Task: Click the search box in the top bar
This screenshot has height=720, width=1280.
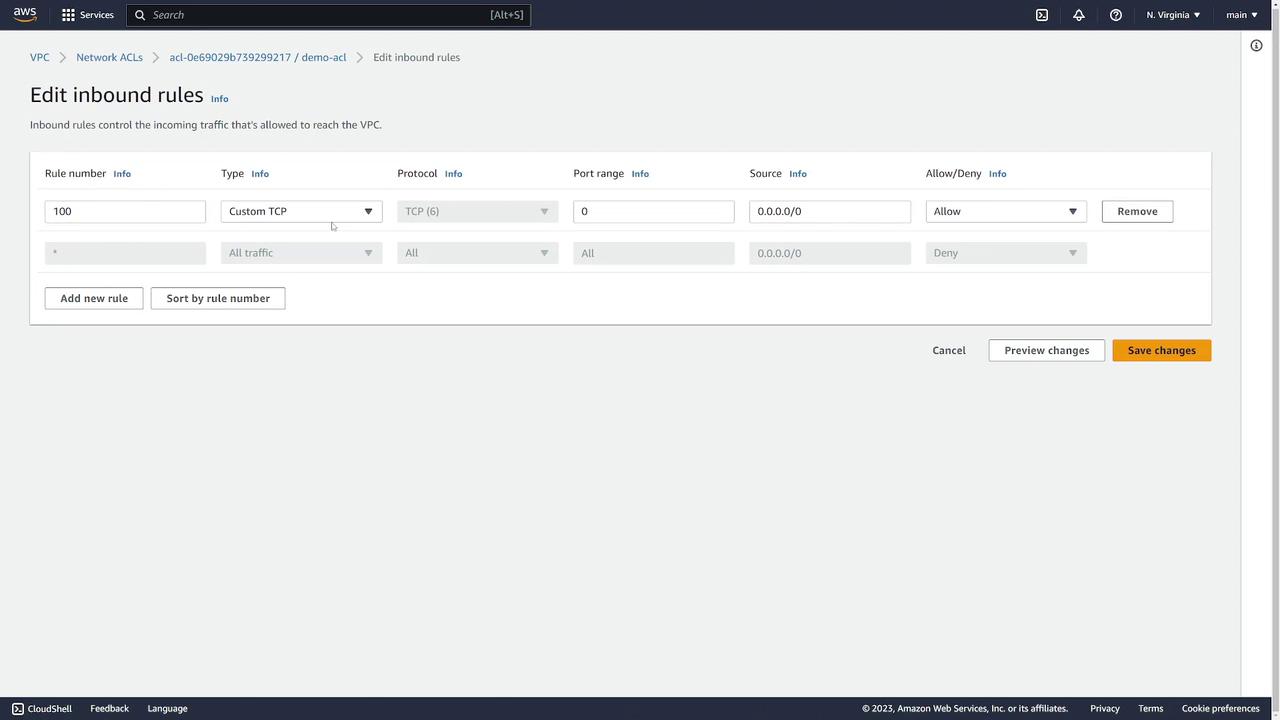Action: [328, 15]
